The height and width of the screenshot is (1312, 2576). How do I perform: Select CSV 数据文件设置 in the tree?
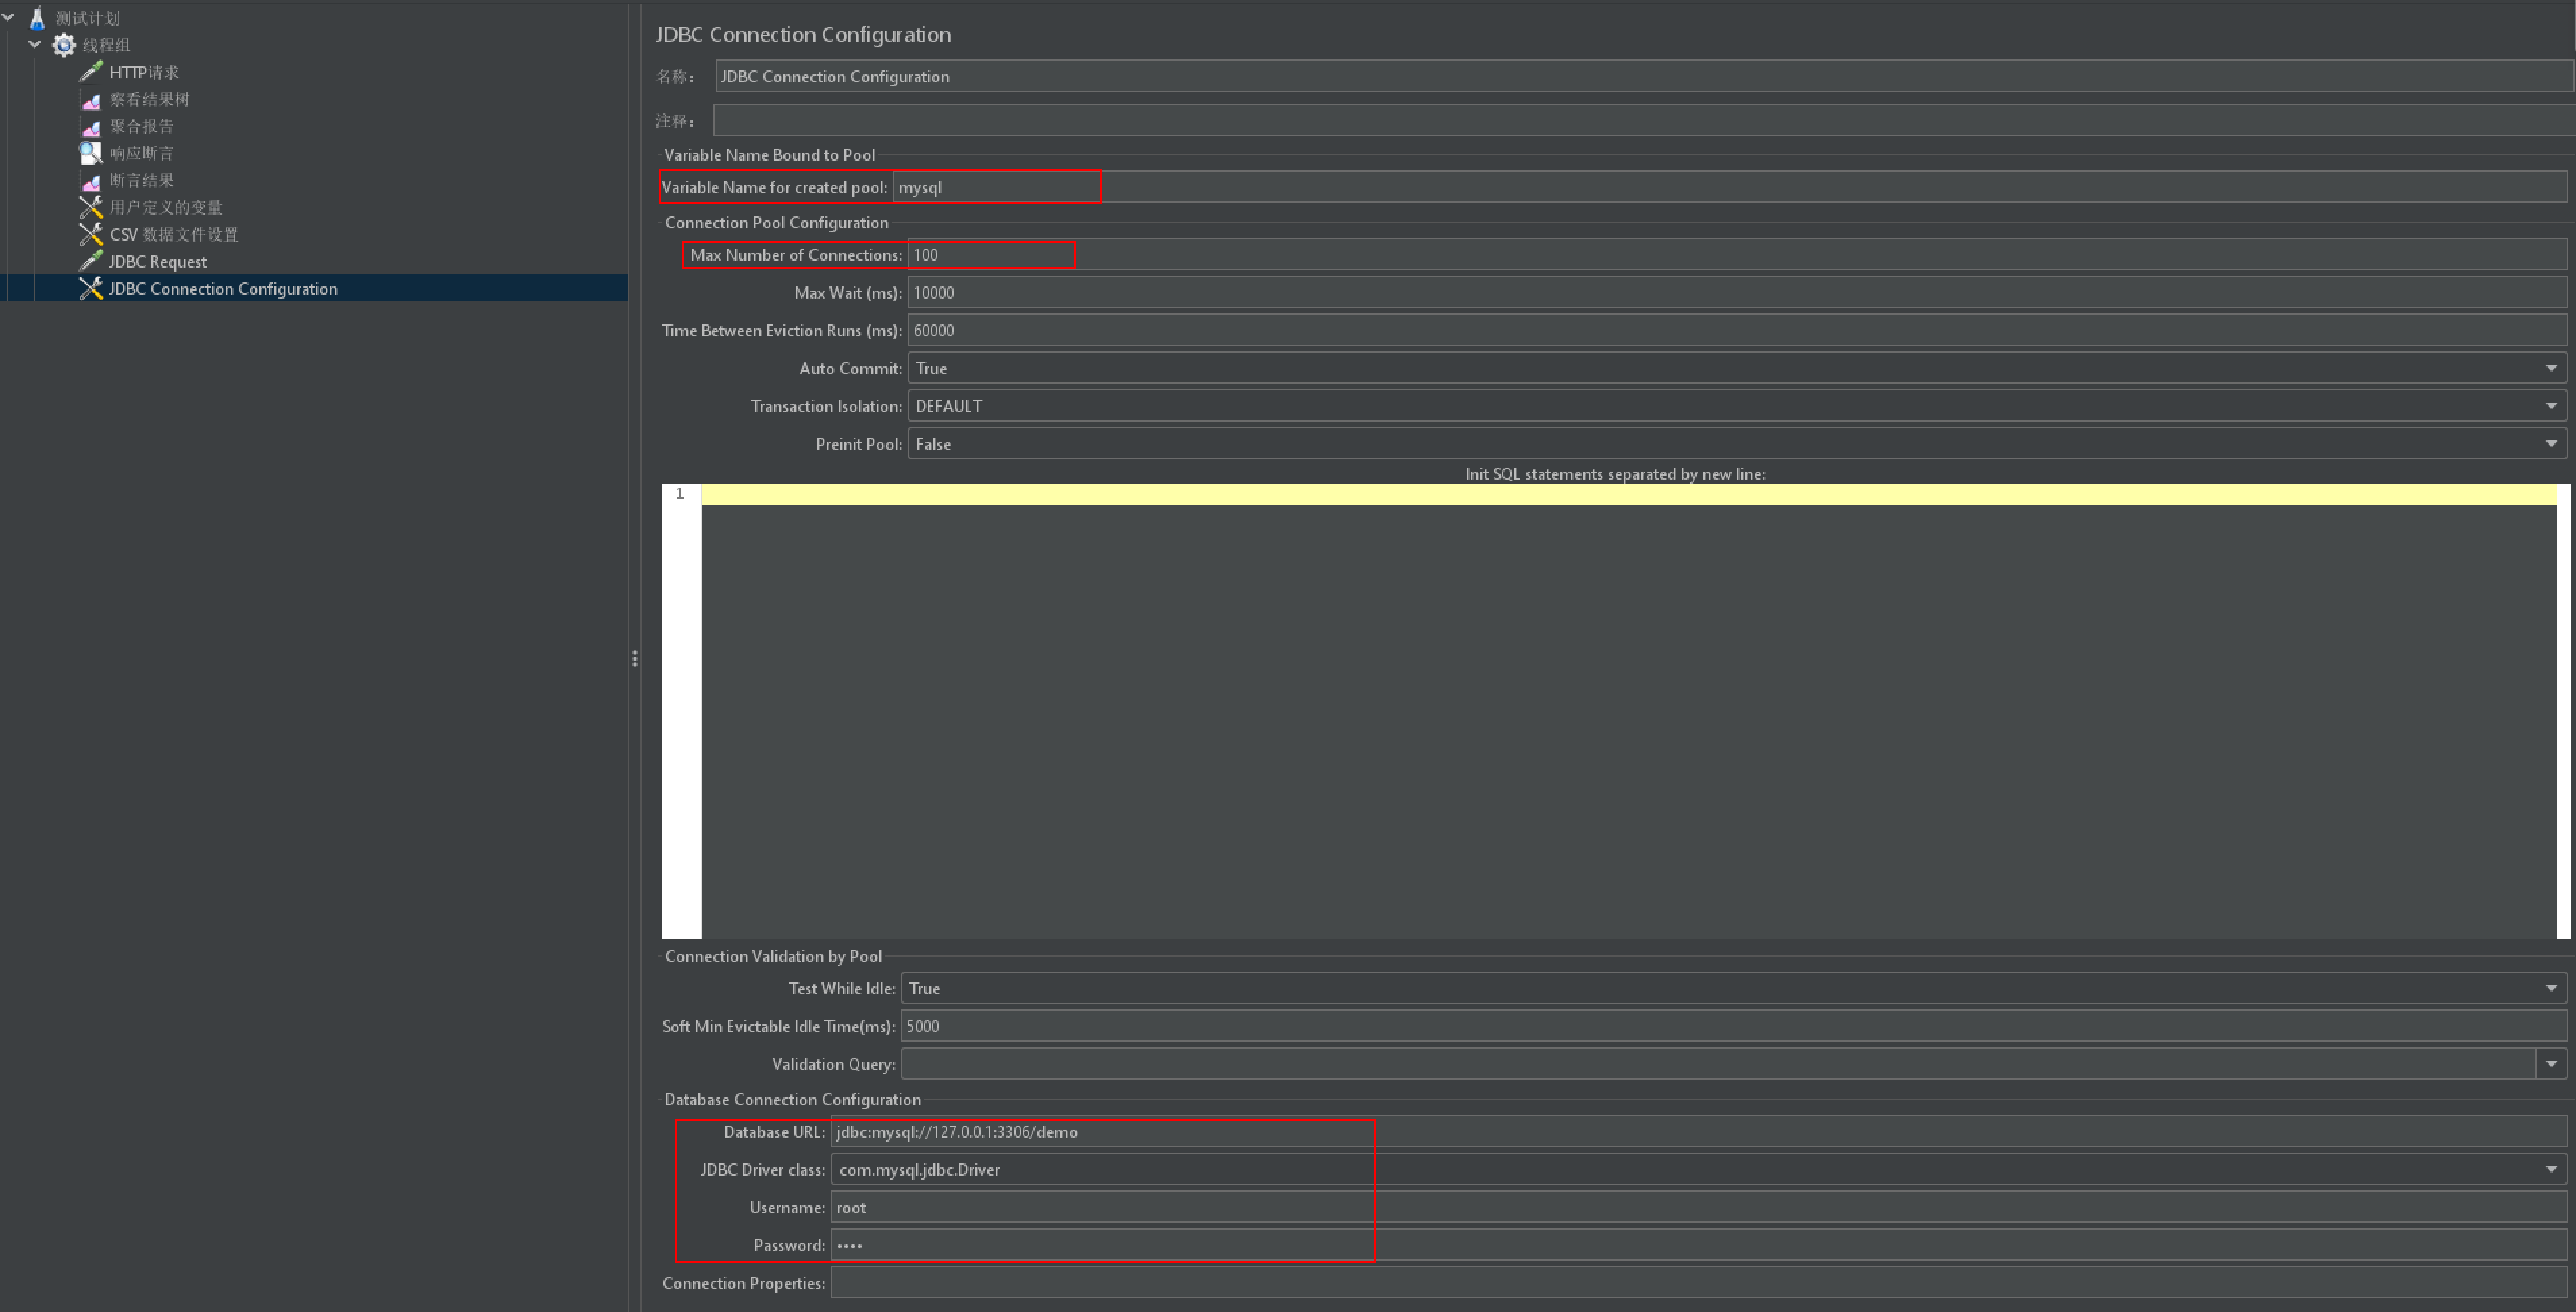pos(174,234)
